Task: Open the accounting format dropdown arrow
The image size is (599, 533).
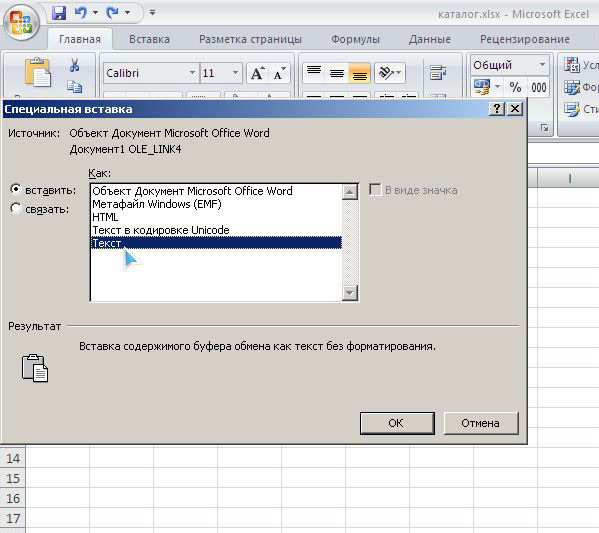Action: (x=497, y=87)
